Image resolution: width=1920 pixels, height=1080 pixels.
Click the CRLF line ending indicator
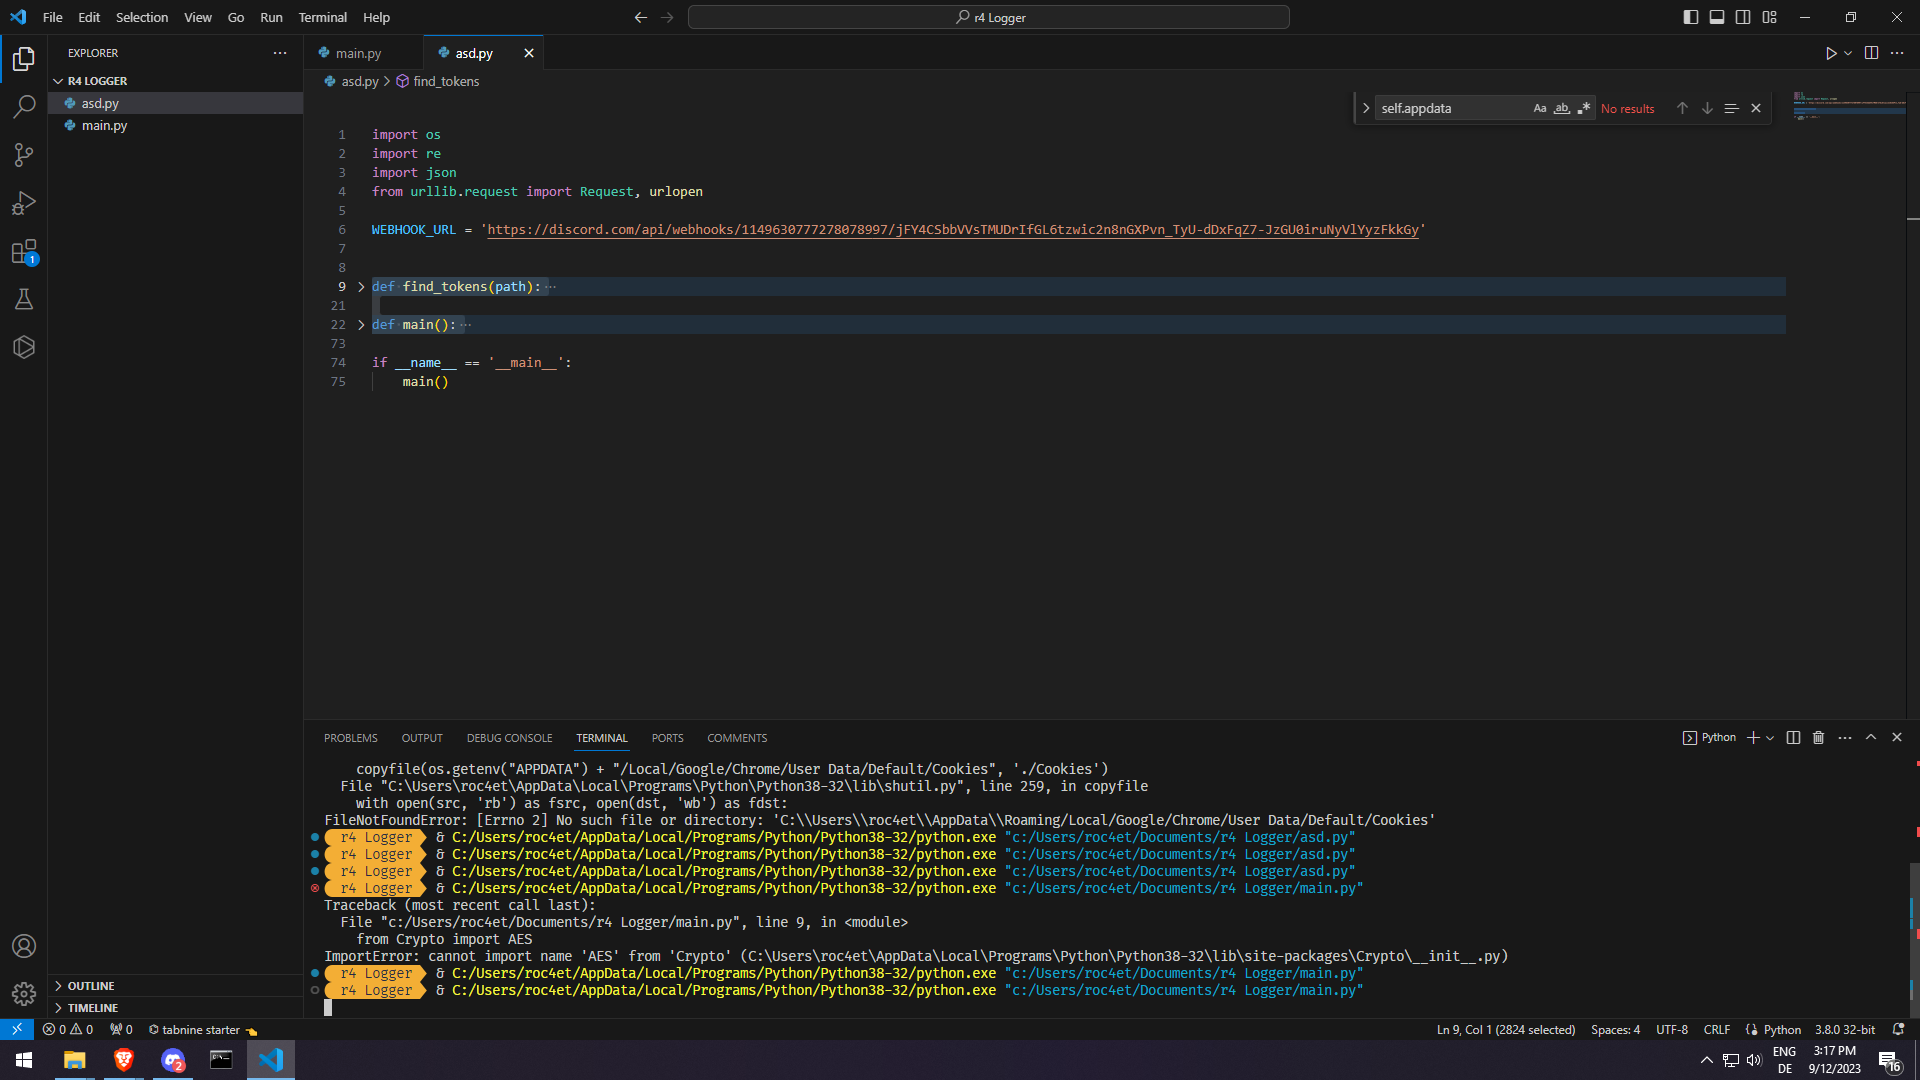[x=1716, y=1029]
